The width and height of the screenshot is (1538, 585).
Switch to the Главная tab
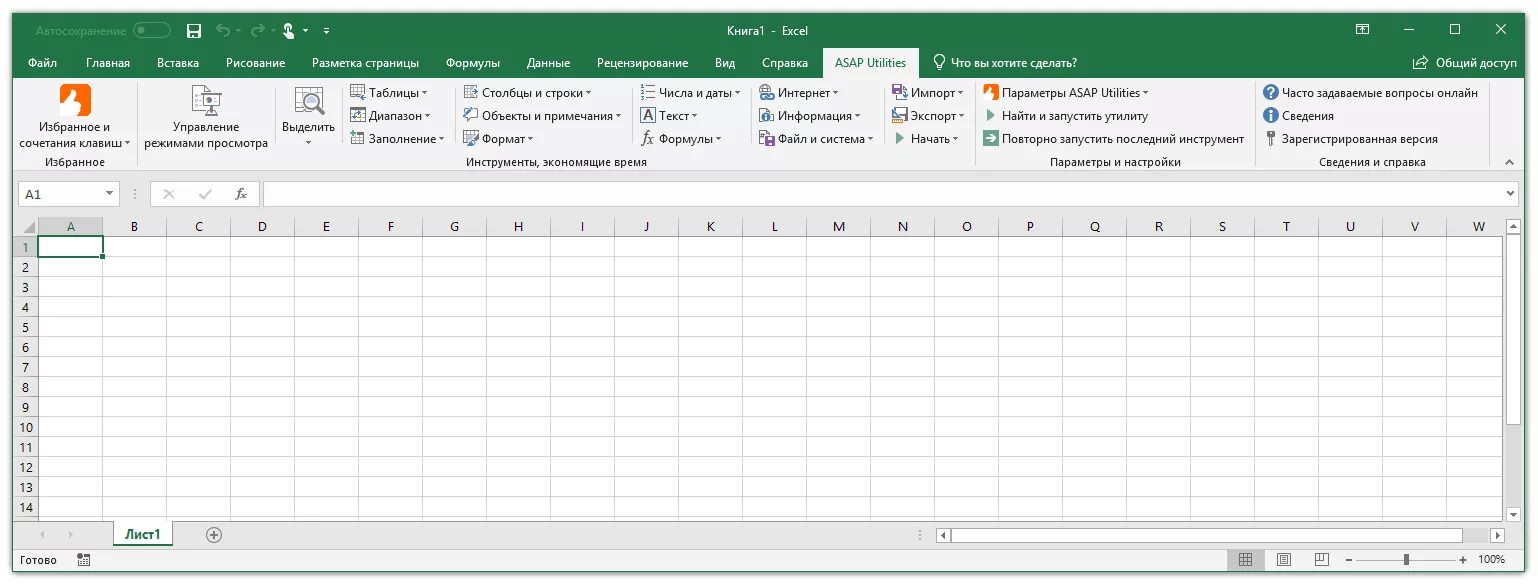click(x=108, y=63)
